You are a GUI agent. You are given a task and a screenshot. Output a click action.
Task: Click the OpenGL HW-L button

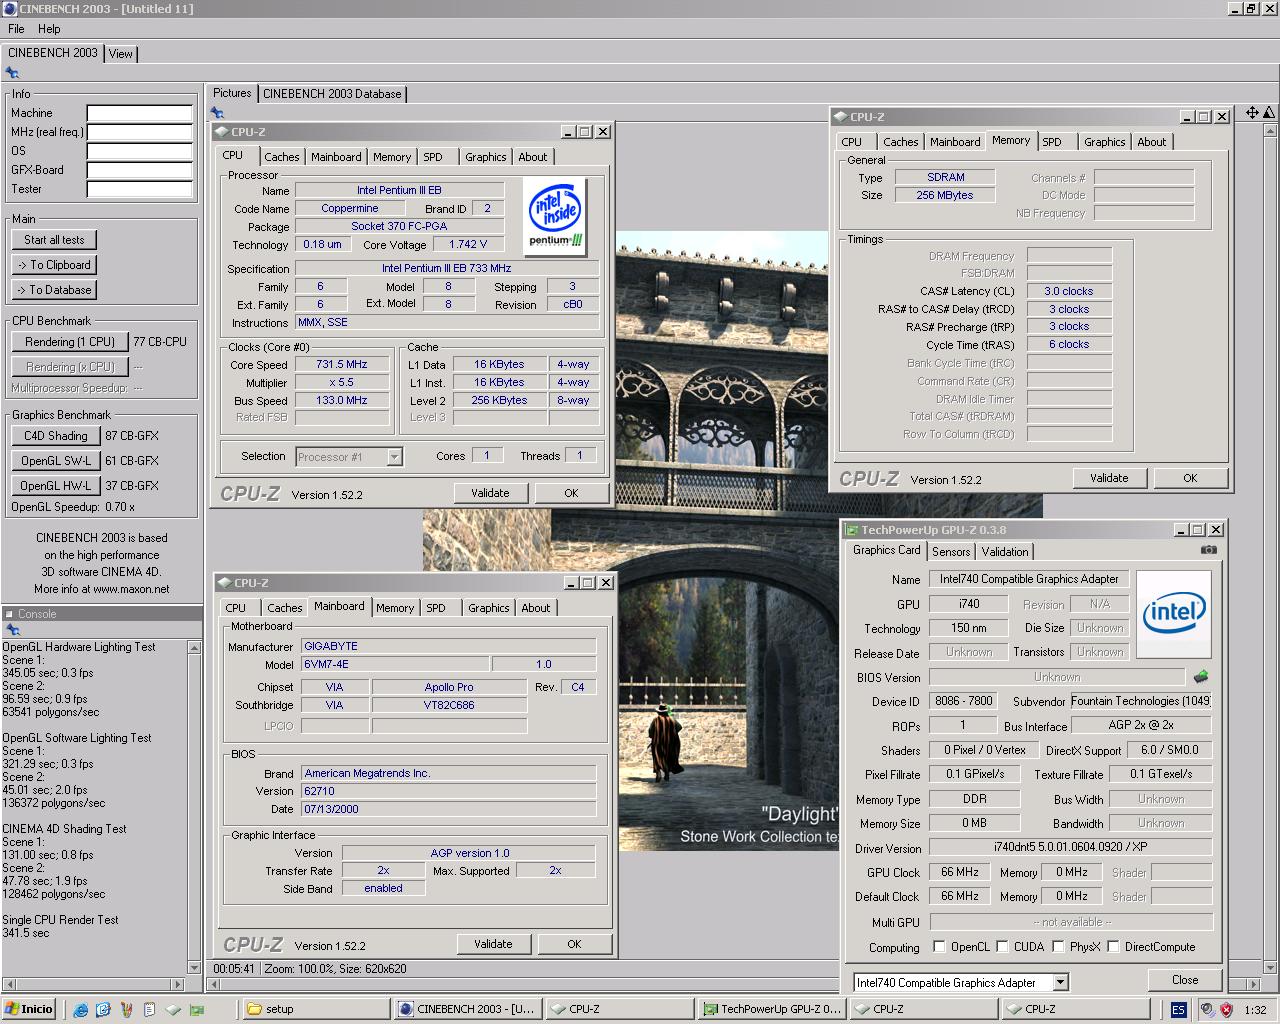56,486
